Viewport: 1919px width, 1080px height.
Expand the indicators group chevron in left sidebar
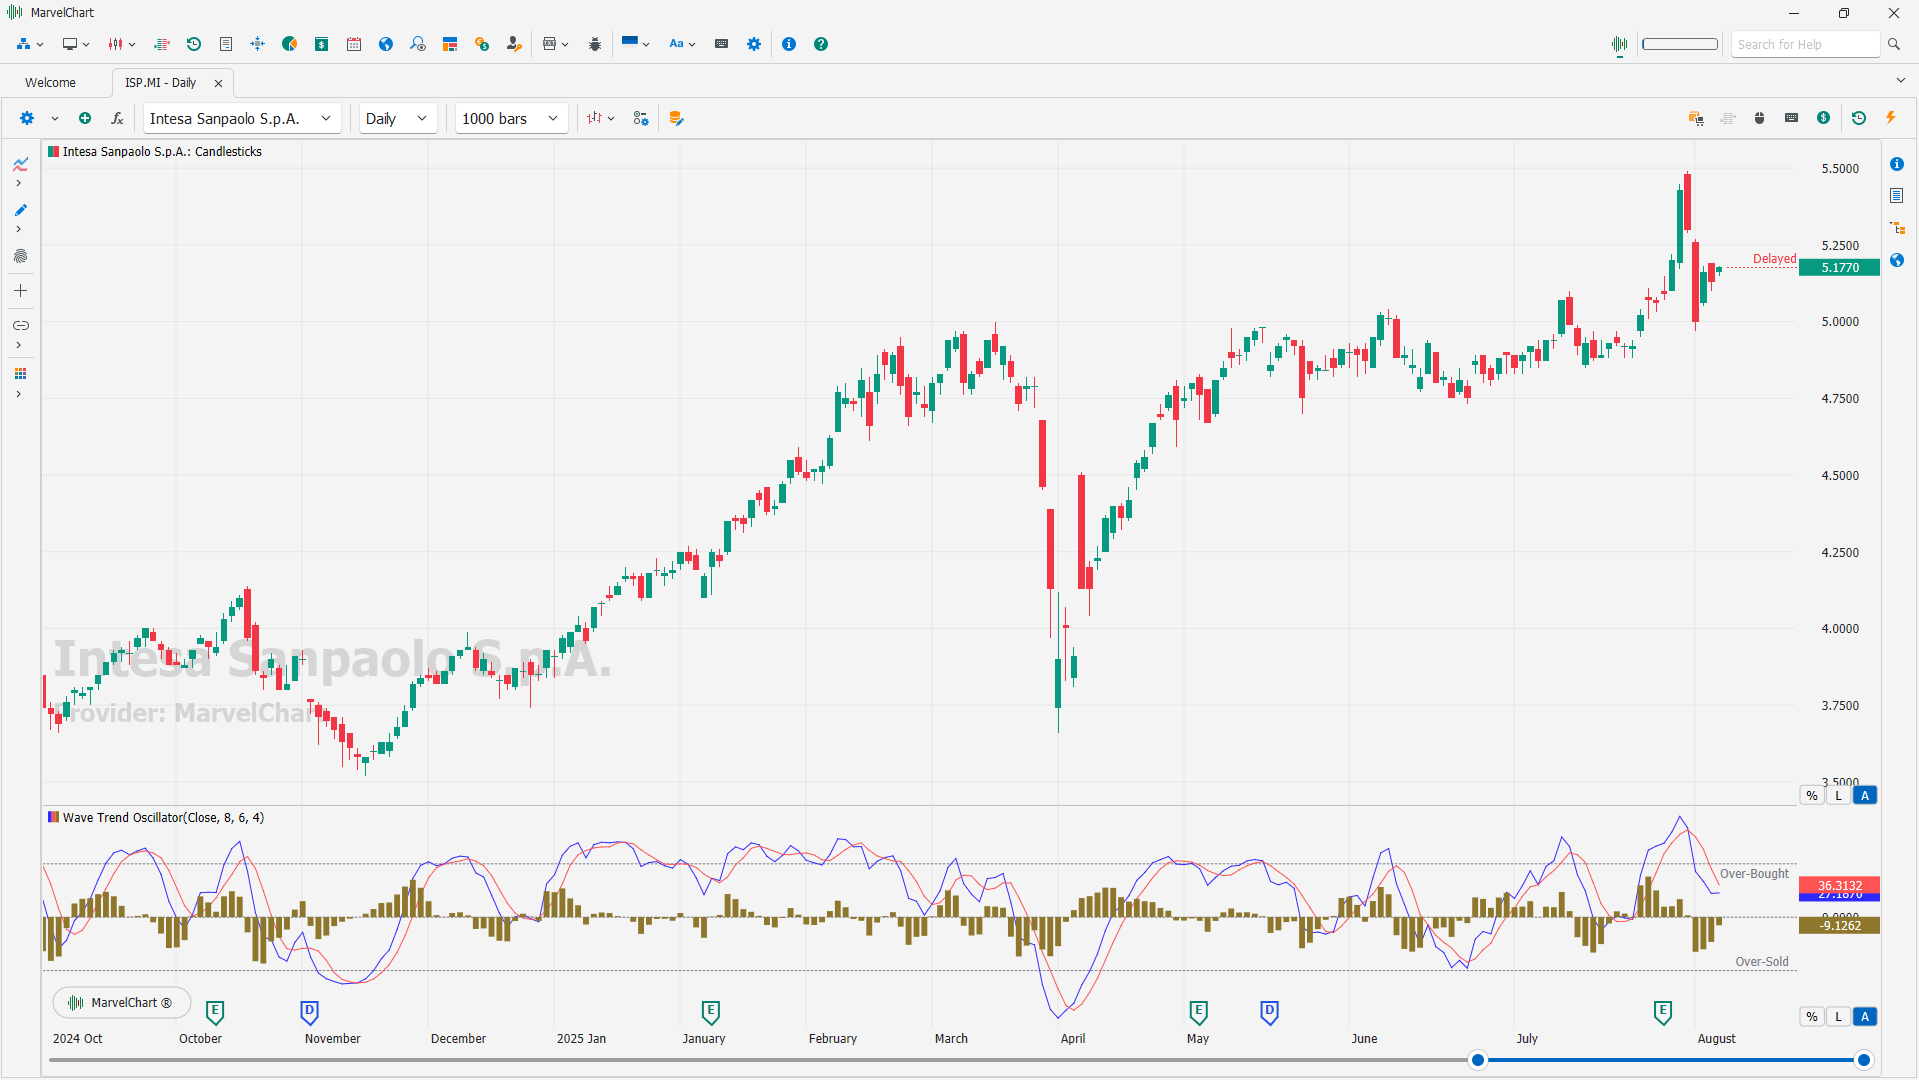pos(18,183)
